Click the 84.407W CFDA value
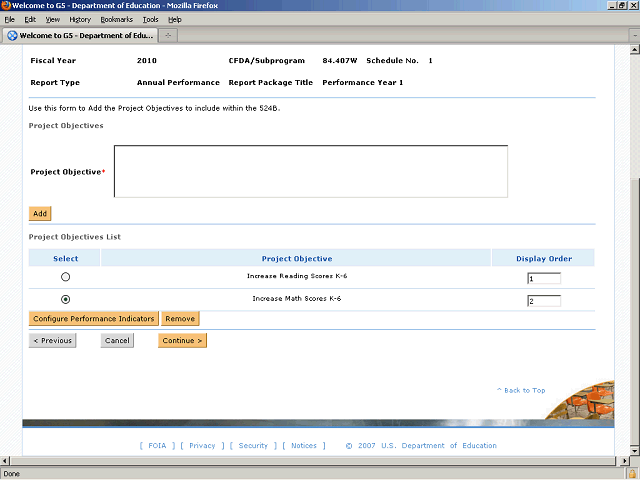 click(x=340, y=60)
